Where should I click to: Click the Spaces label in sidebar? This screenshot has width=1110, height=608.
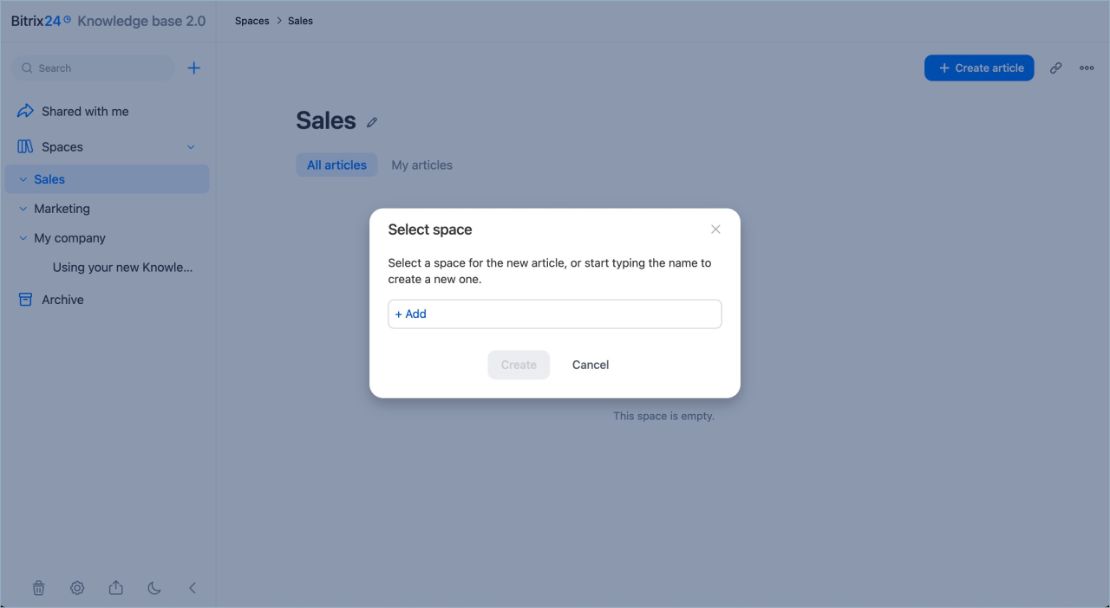(62, 147)
